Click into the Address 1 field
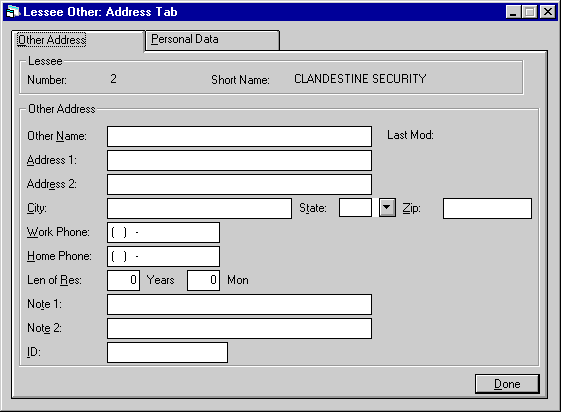 point(239,160)
